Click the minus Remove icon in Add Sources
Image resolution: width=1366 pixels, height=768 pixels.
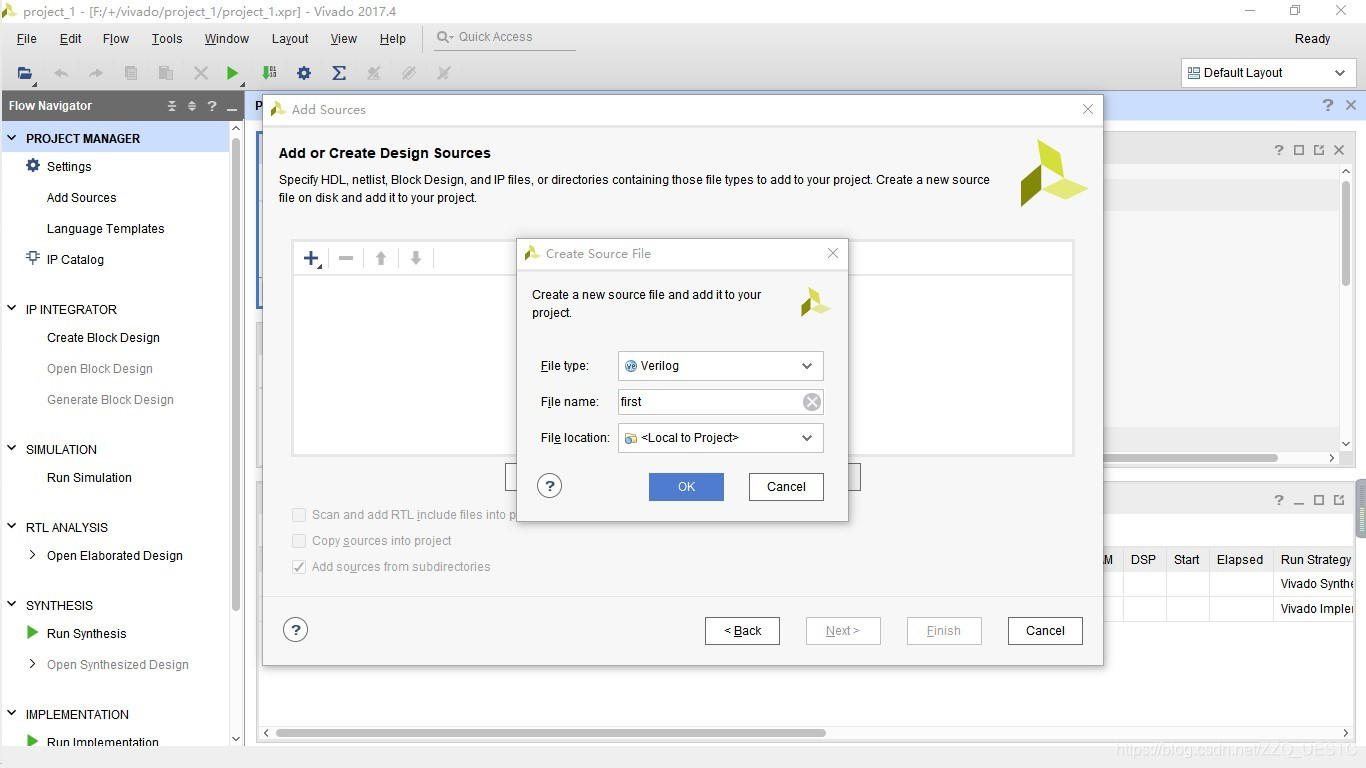(346, 258)
